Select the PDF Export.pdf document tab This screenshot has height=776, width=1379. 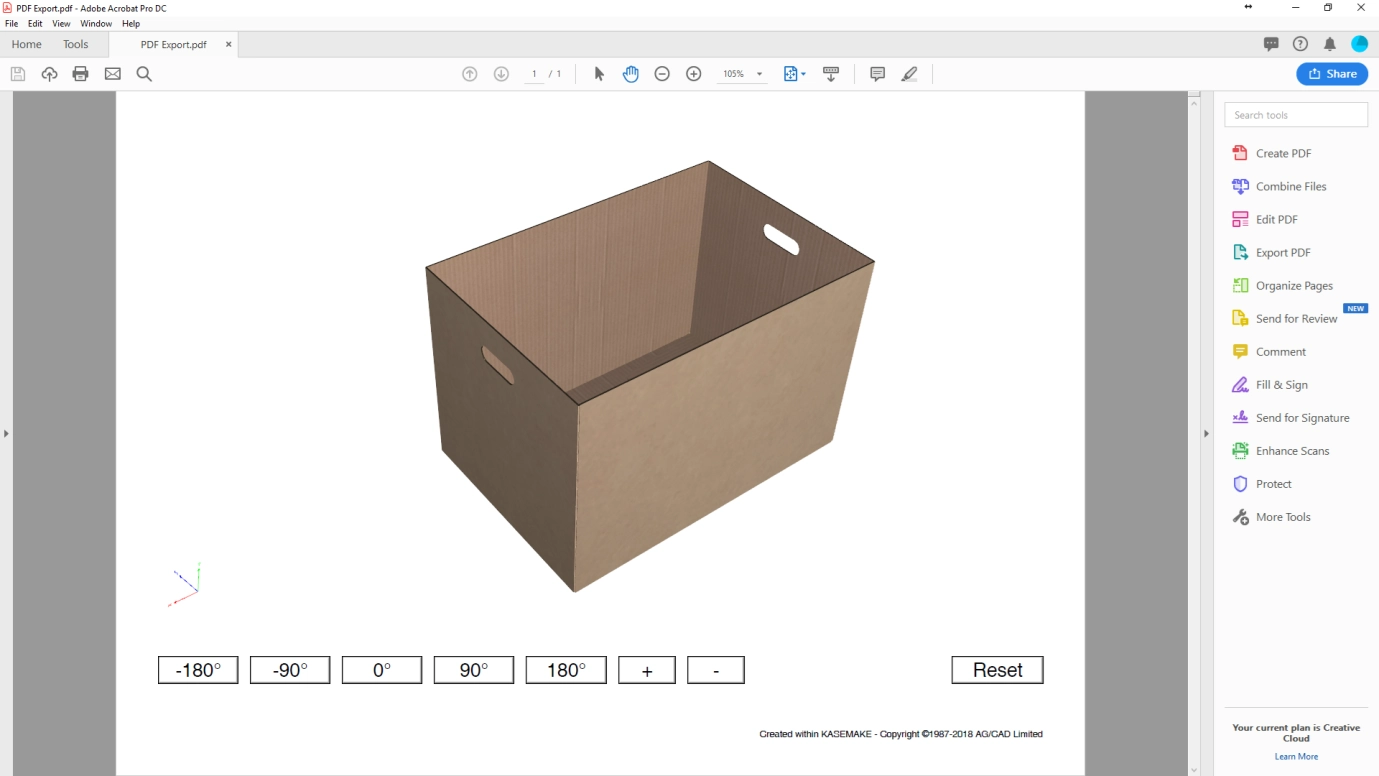point(173,44)
